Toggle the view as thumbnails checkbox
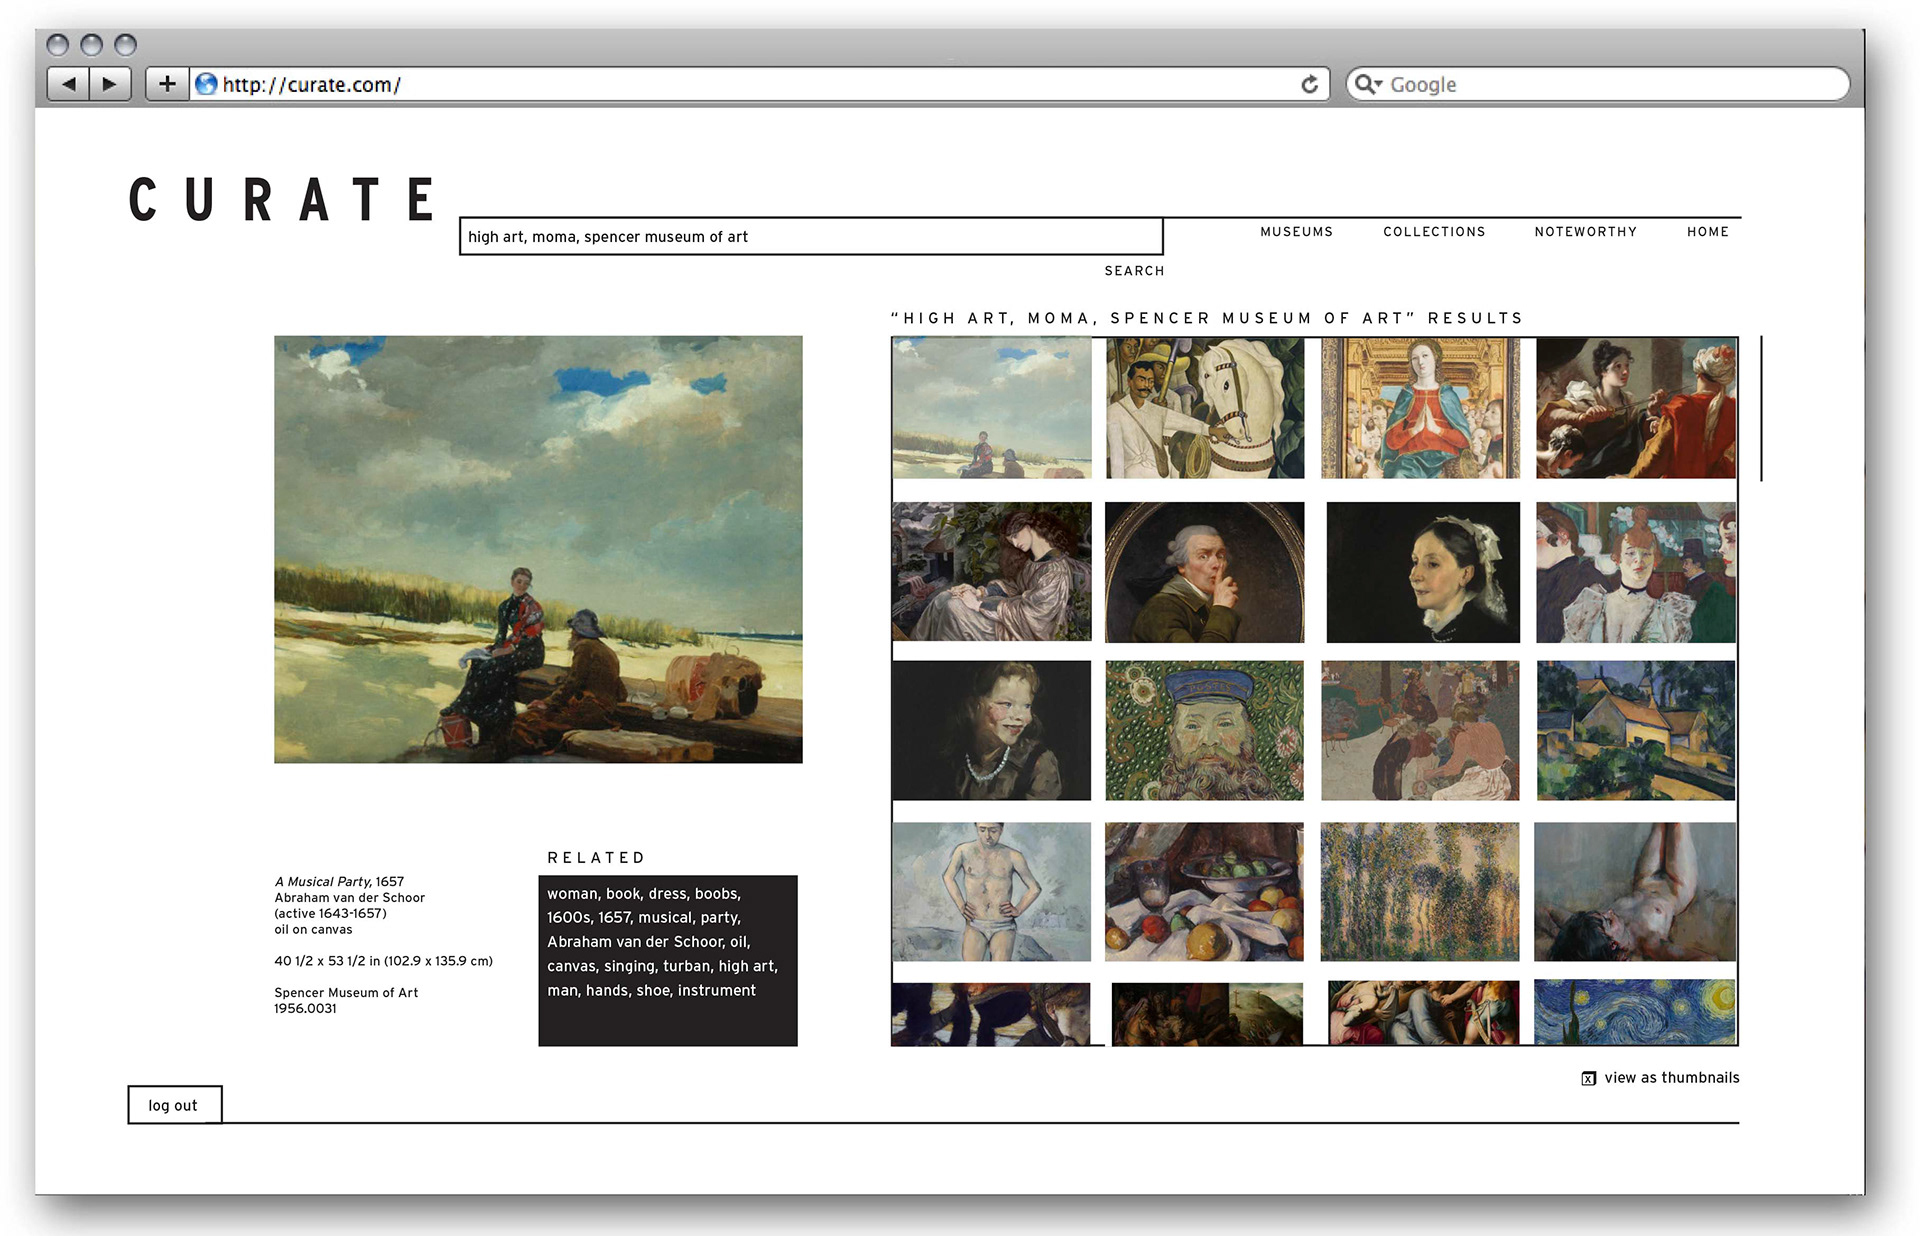Image resolution: width=1920 pixels, height=1236 pixels. pos(1588,1078)
